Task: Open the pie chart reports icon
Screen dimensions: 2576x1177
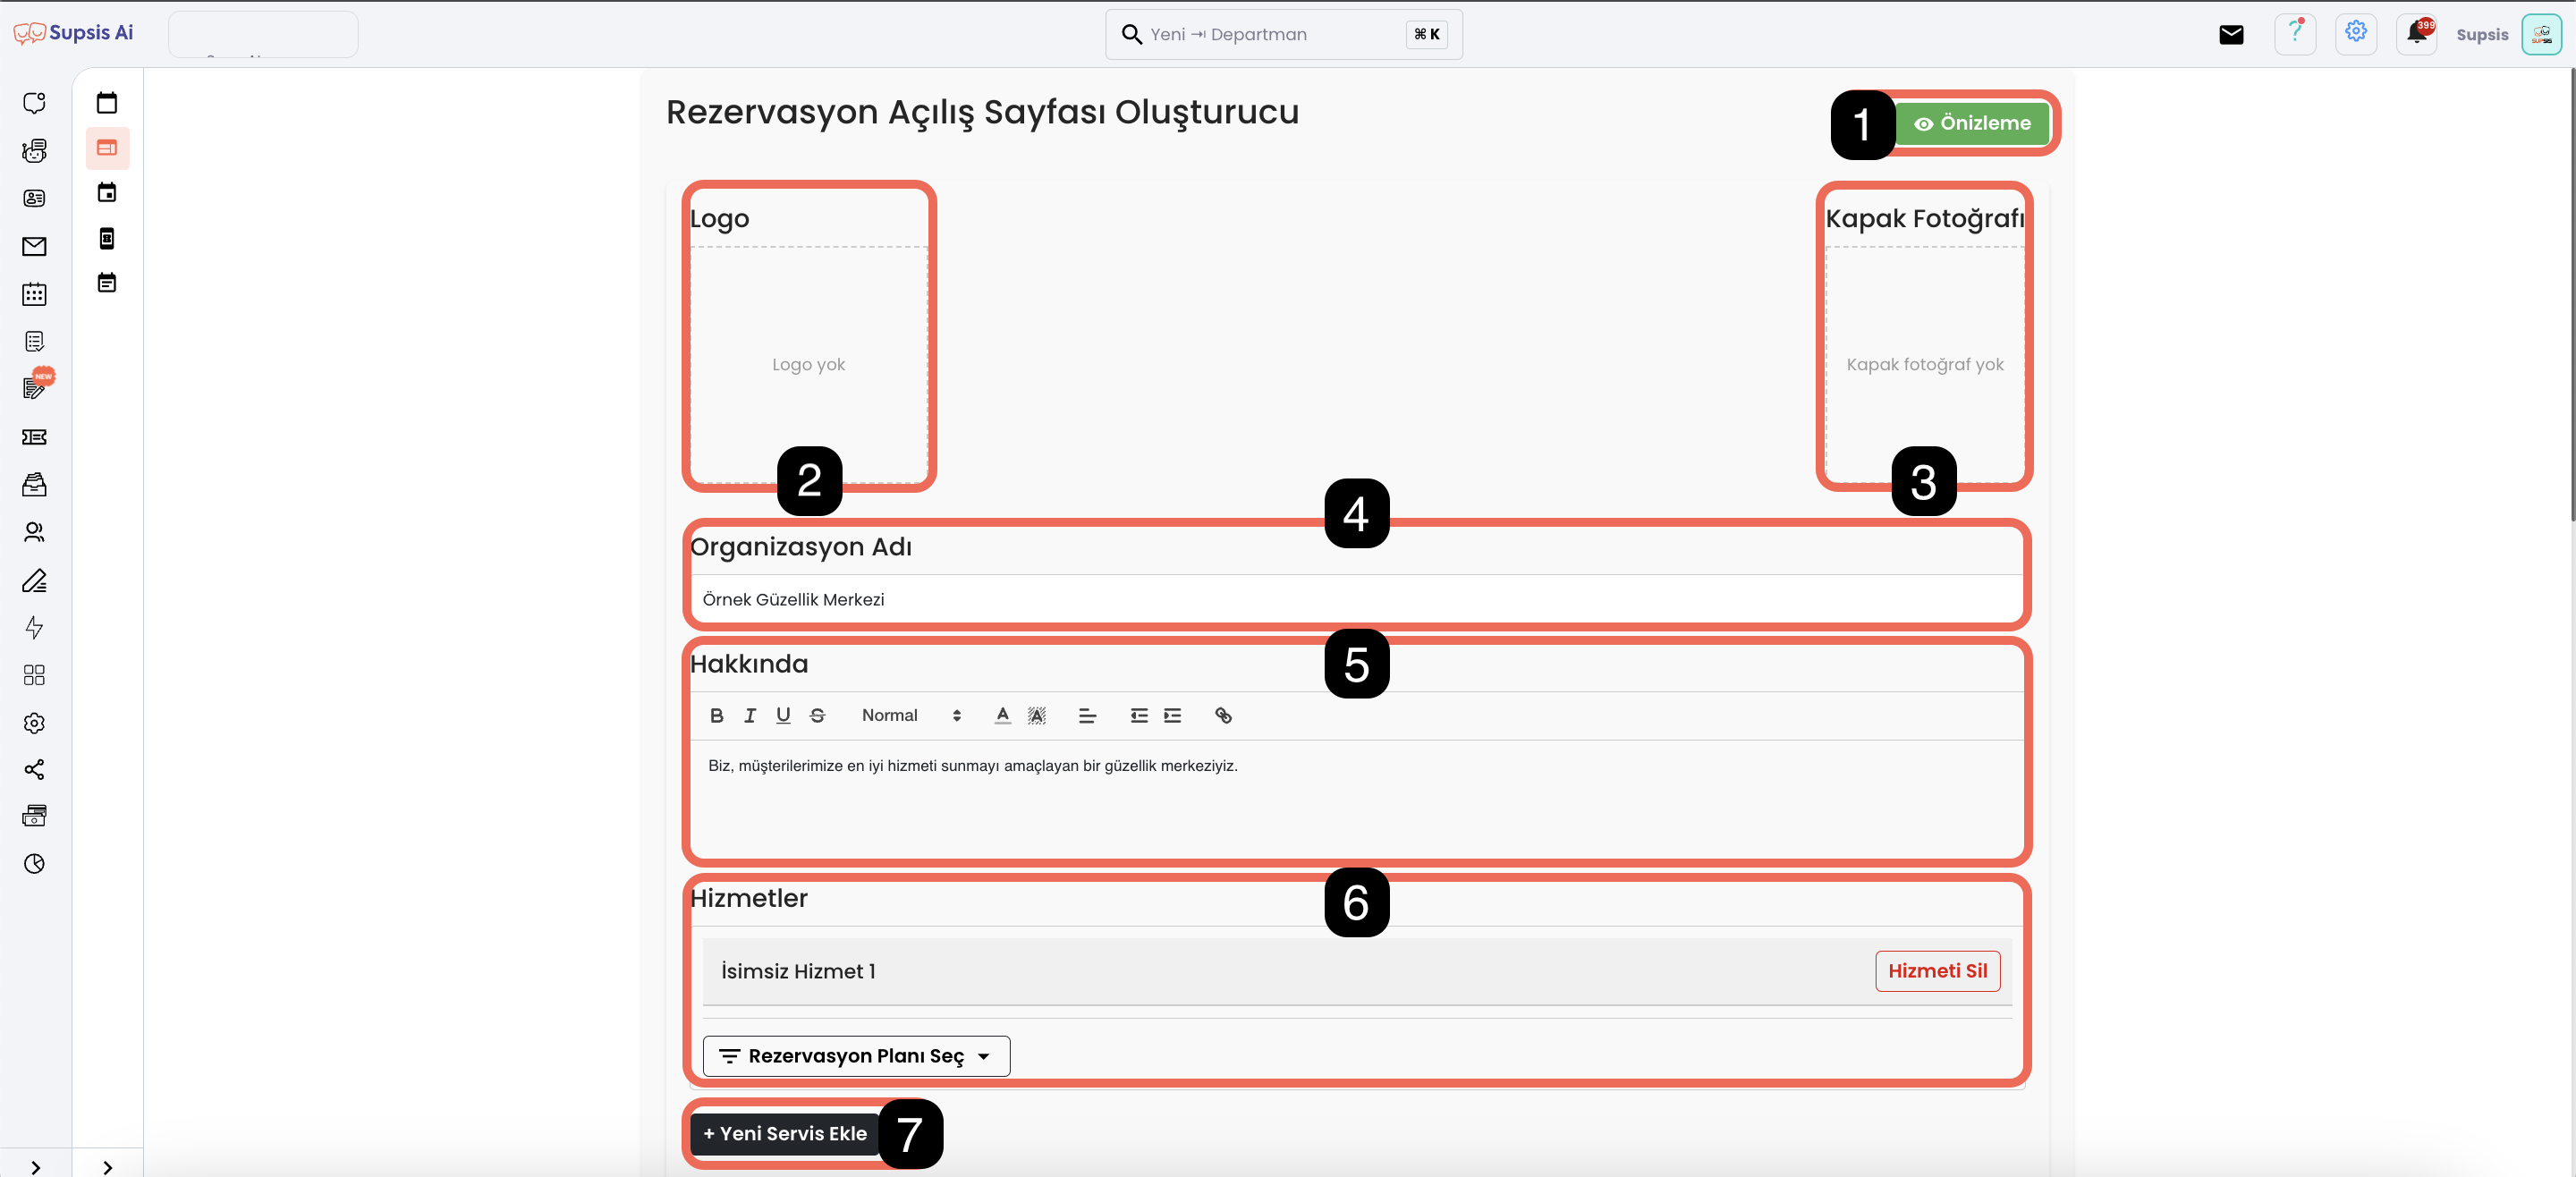Action: (34, 864)
